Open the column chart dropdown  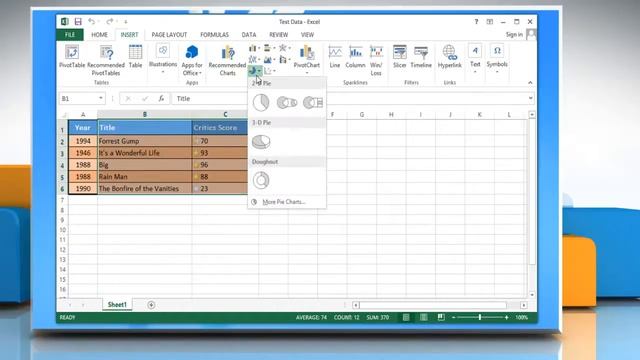pos(255,49)
